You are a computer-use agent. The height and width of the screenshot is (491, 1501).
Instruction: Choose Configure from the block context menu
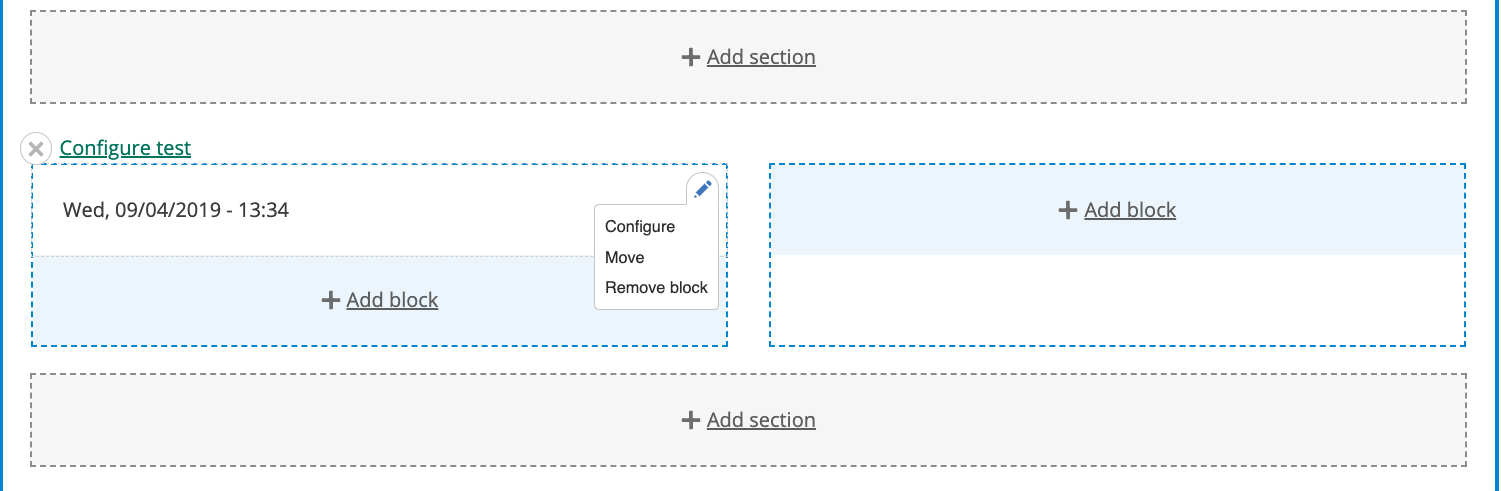pos(640,227)
